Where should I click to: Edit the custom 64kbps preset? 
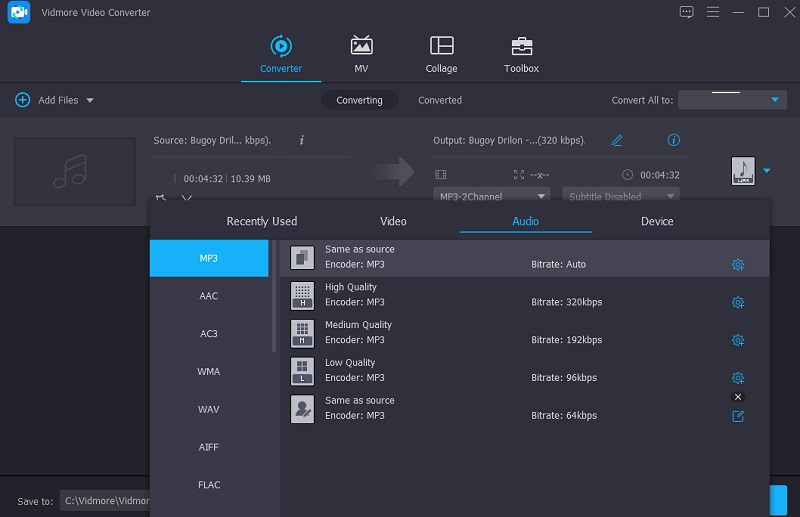[738, 416]
